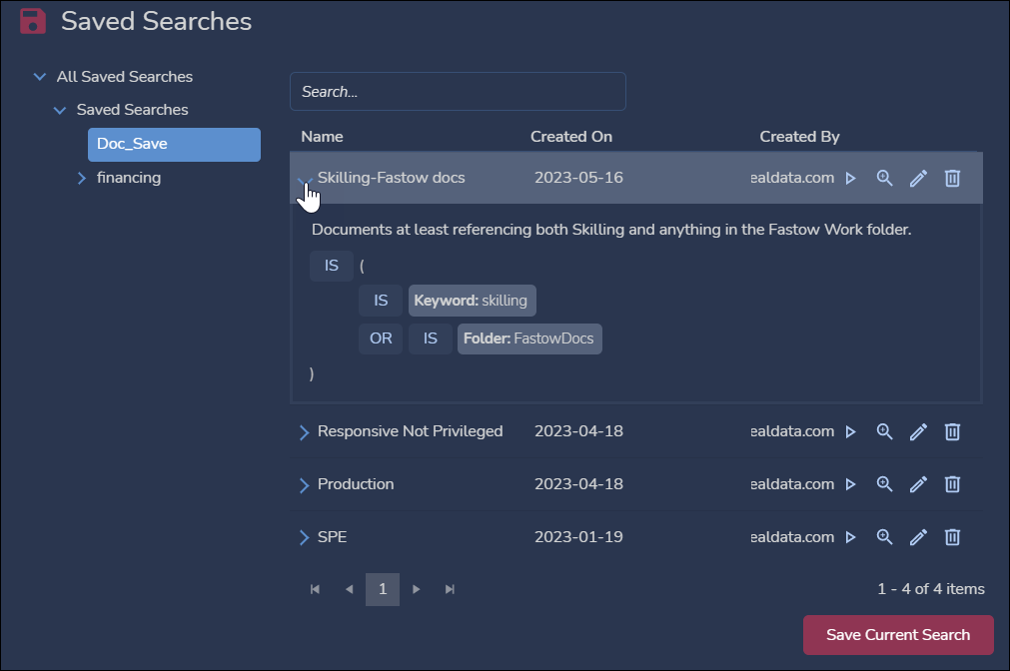Viewport: 1010px width, 671px height.
Task: Preview the Skilling-Fastow docs search with magnifier
Action: (884, 178)
